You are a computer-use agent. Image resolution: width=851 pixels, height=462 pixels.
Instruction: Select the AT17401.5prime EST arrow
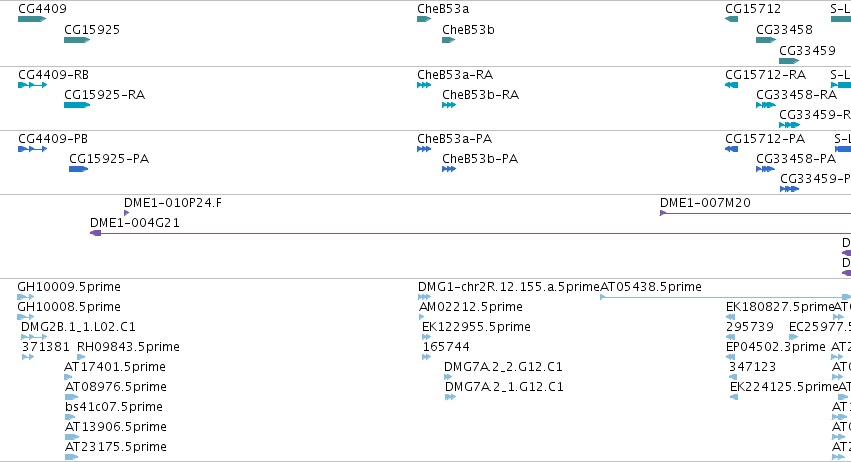tap(68, 377)
